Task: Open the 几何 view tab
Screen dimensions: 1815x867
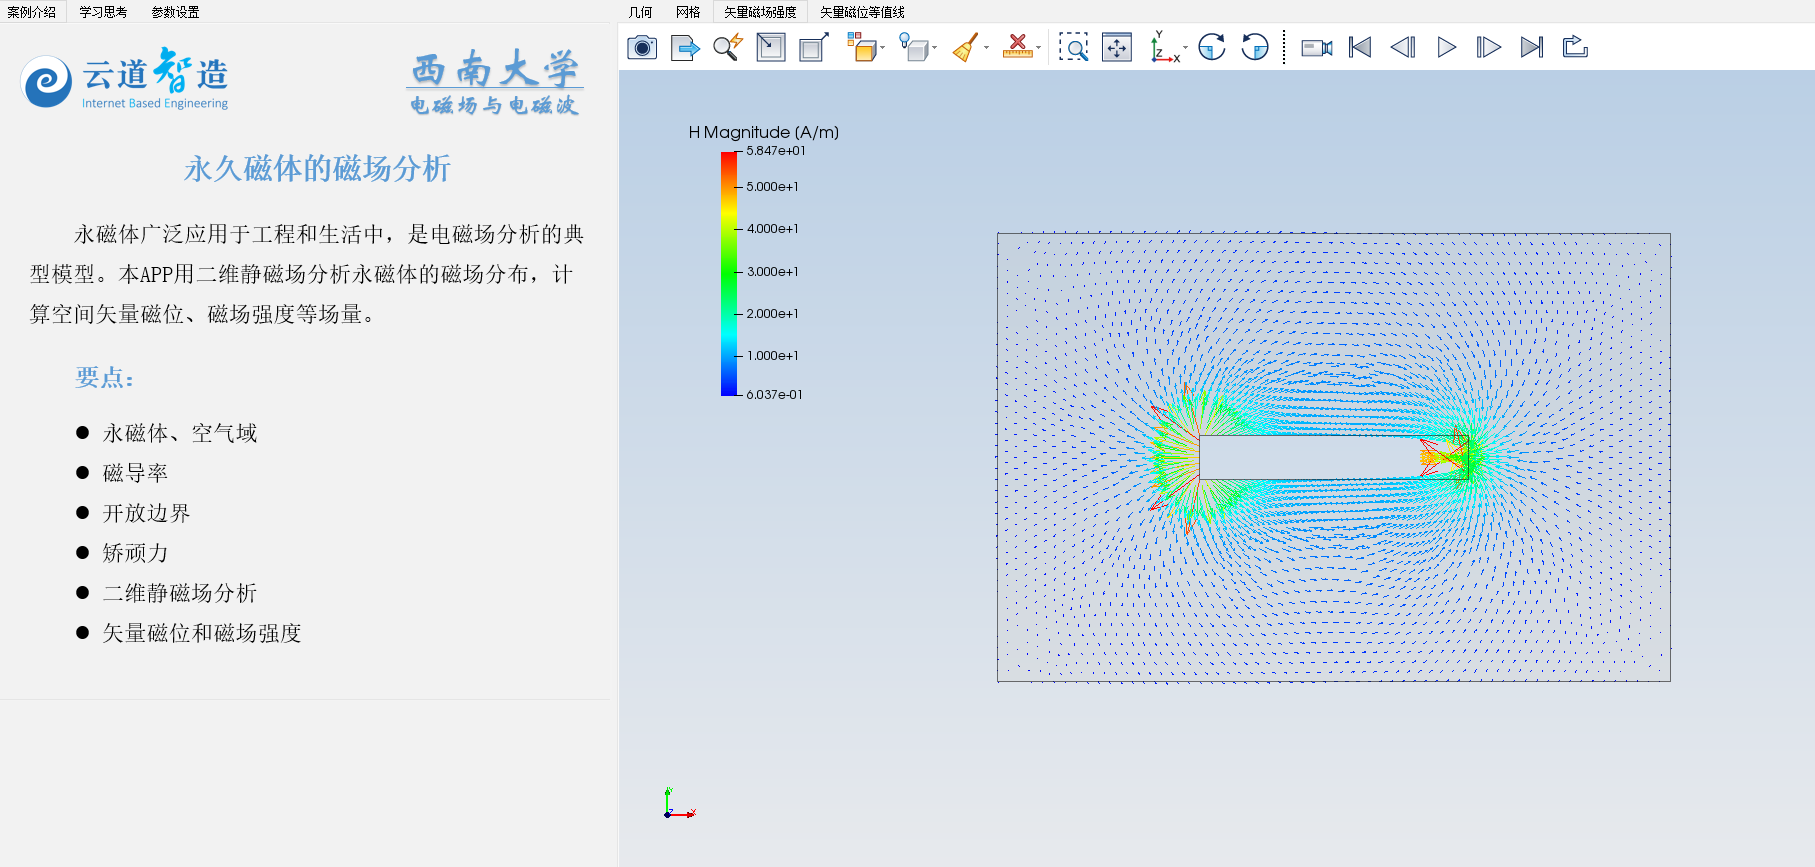Action: [641, 12]
